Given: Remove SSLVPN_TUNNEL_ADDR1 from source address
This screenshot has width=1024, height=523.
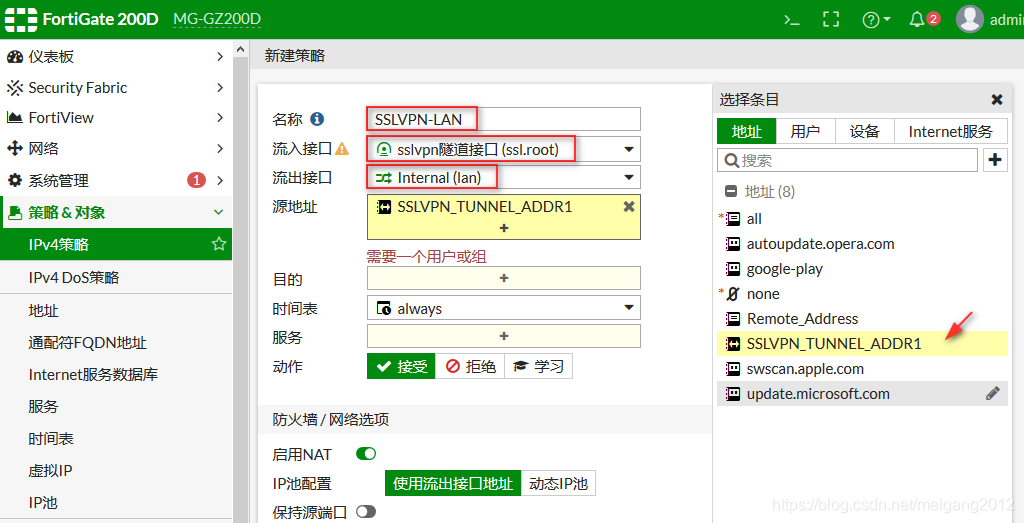Looking at the screenshot, I should tap(628, 206).
